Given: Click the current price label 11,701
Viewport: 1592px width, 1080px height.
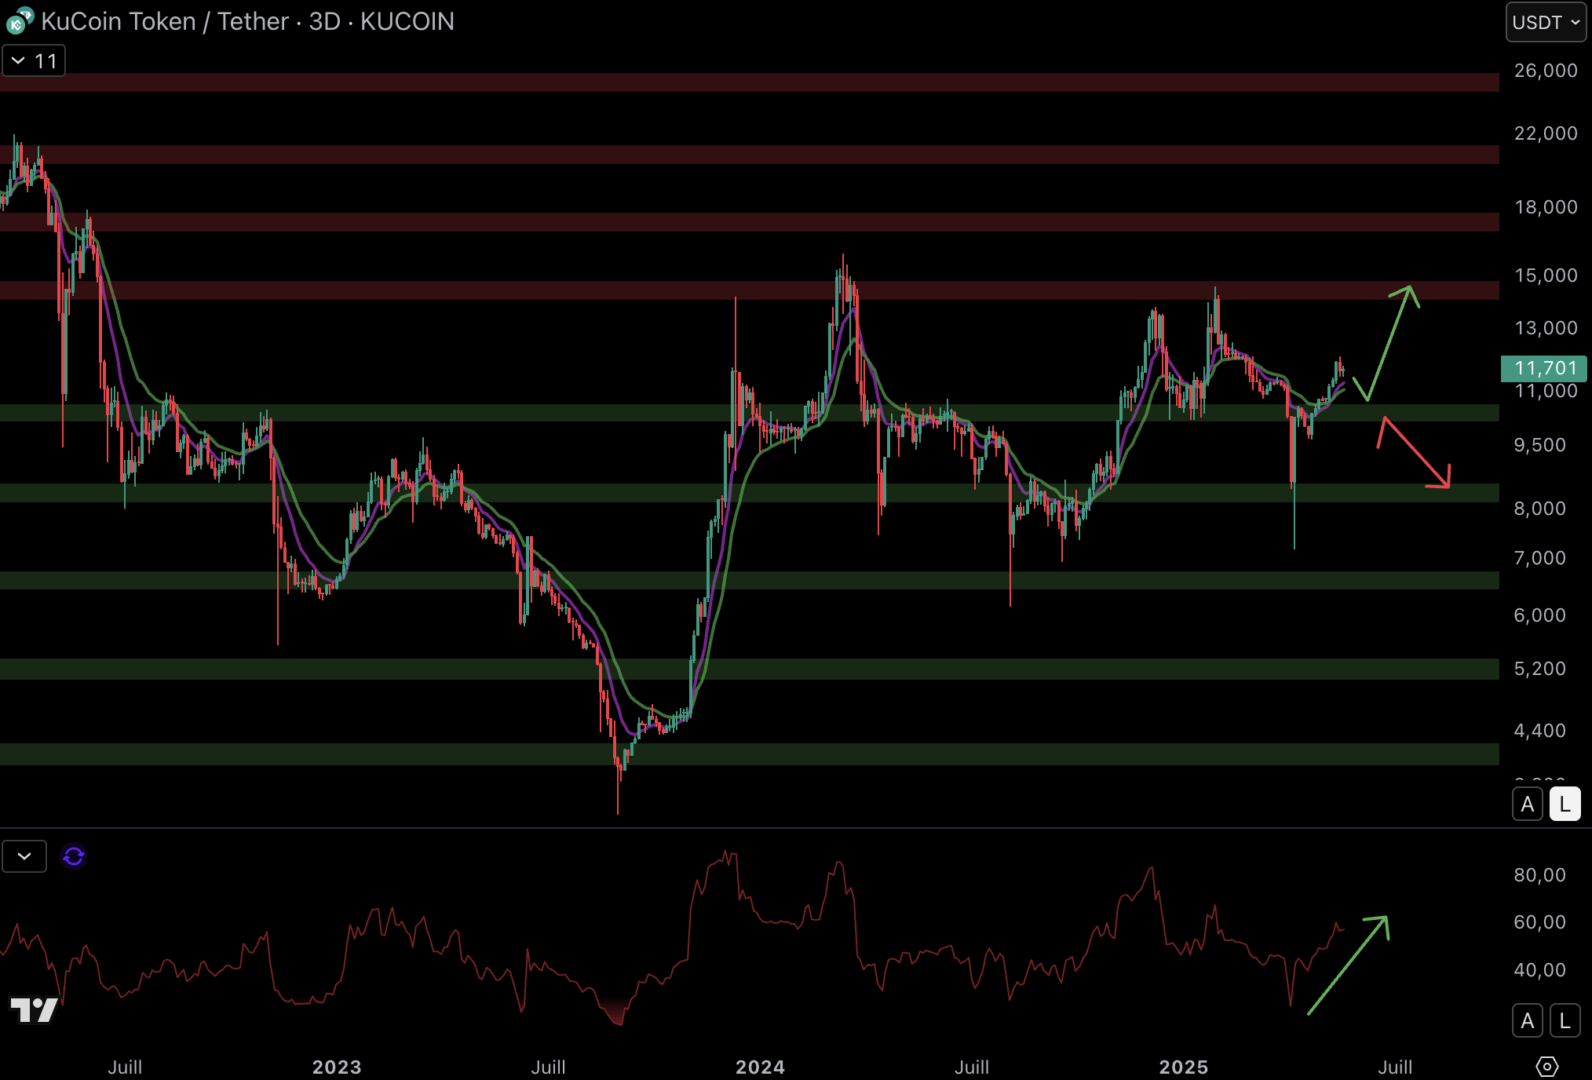Looking at the screenshot, I should coord(1544,368).
